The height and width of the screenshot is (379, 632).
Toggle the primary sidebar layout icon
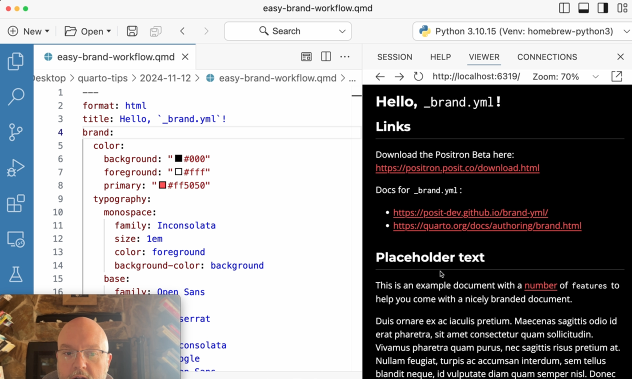coord(564,8)
